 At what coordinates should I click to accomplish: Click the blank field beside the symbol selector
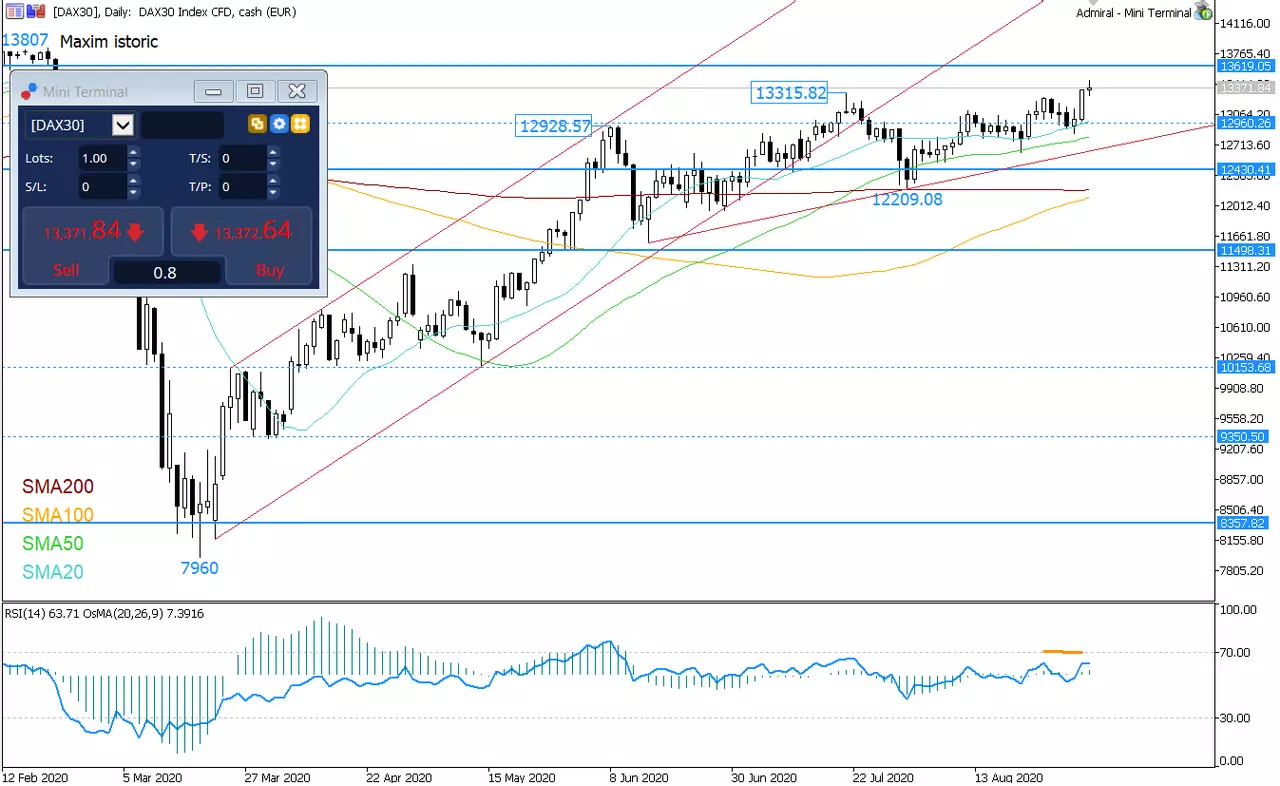(182, 125)
